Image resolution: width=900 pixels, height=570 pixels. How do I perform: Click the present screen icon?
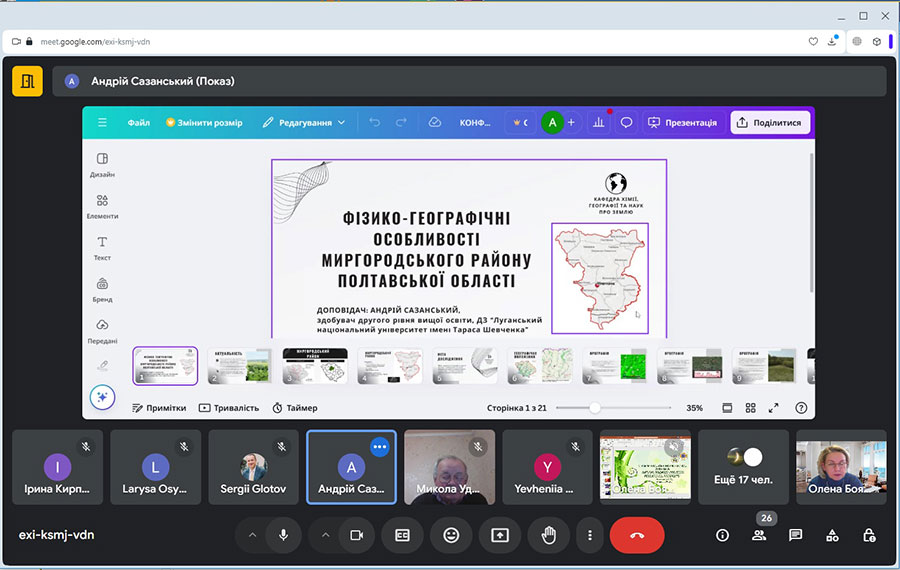[500, 535]
